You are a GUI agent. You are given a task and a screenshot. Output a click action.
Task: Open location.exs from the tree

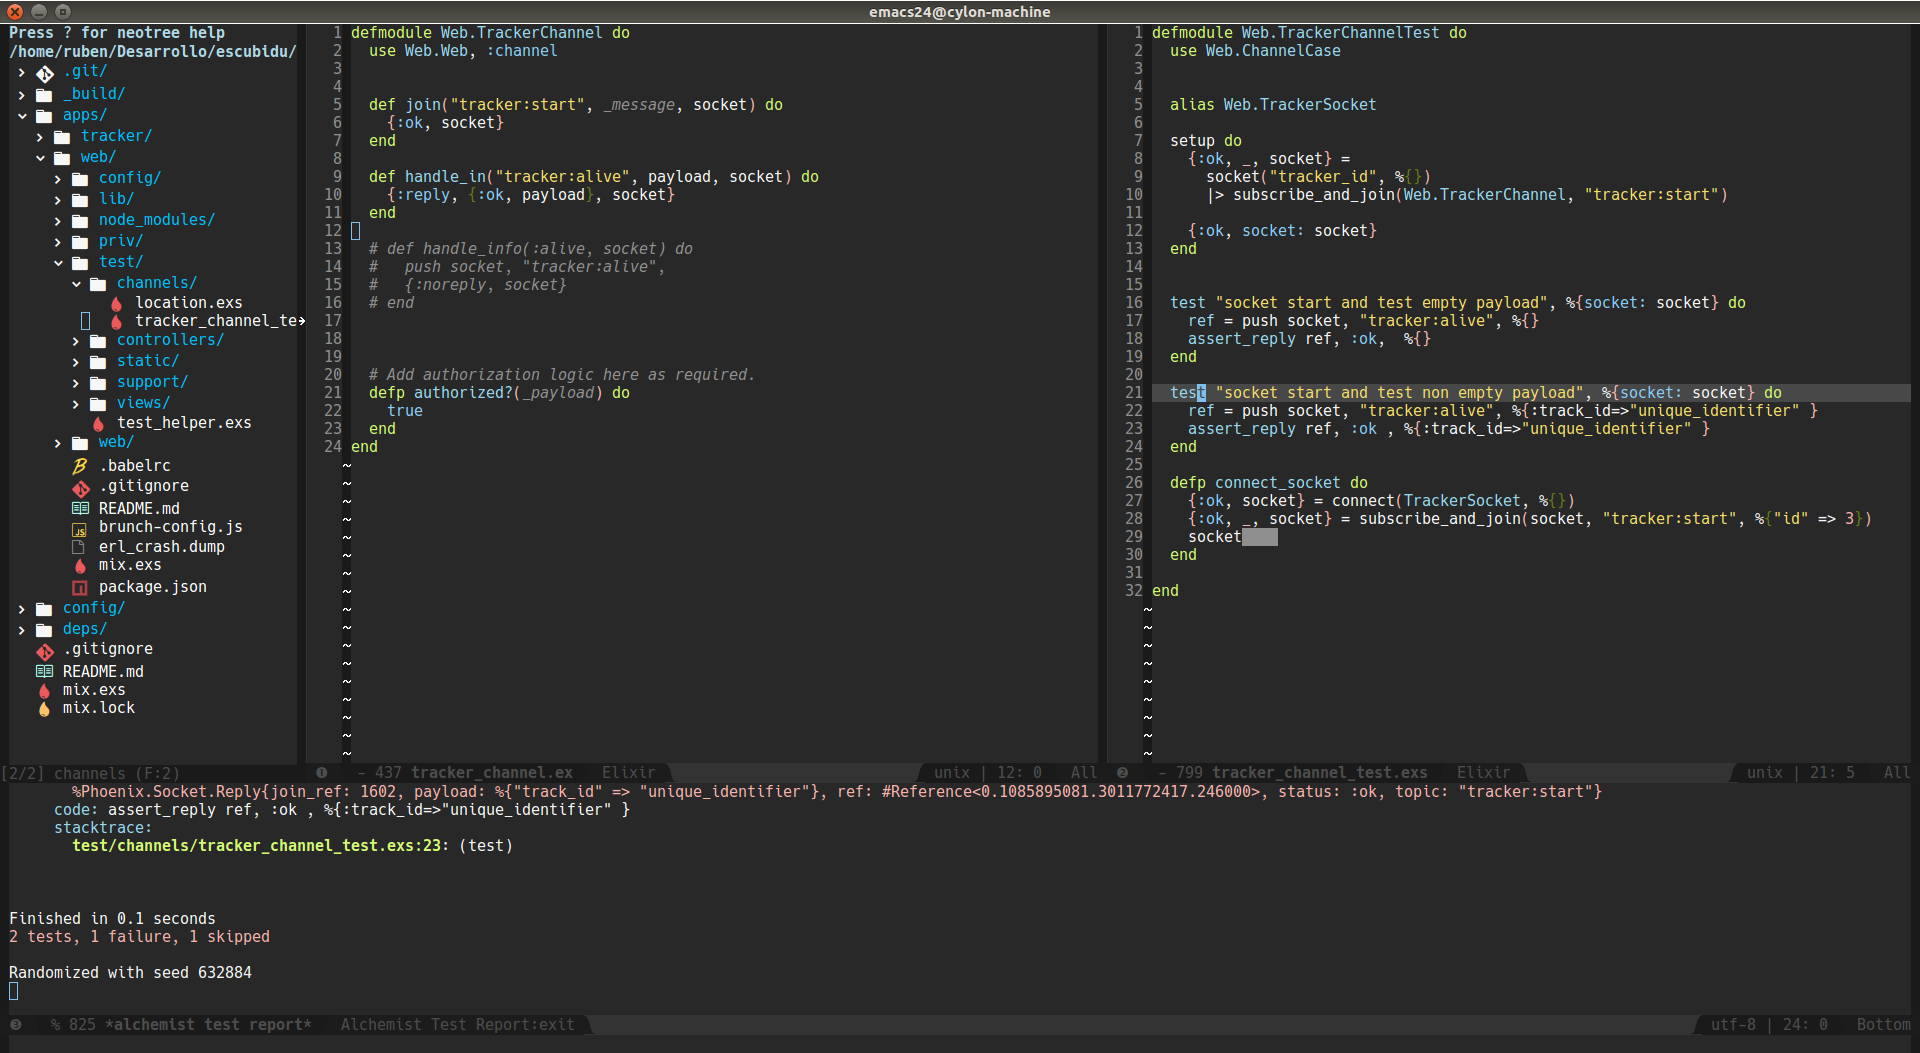pos(189,303)
